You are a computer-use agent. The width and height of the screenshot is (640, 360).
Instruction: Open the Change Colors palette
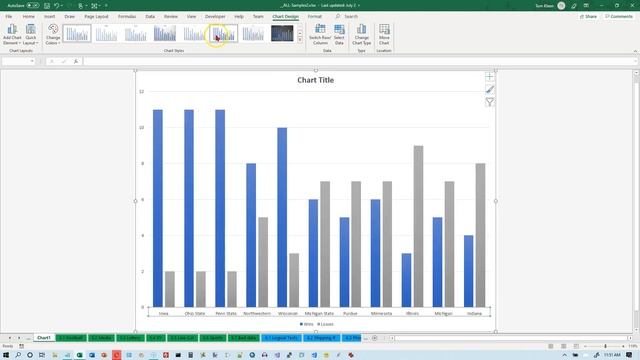53,34
